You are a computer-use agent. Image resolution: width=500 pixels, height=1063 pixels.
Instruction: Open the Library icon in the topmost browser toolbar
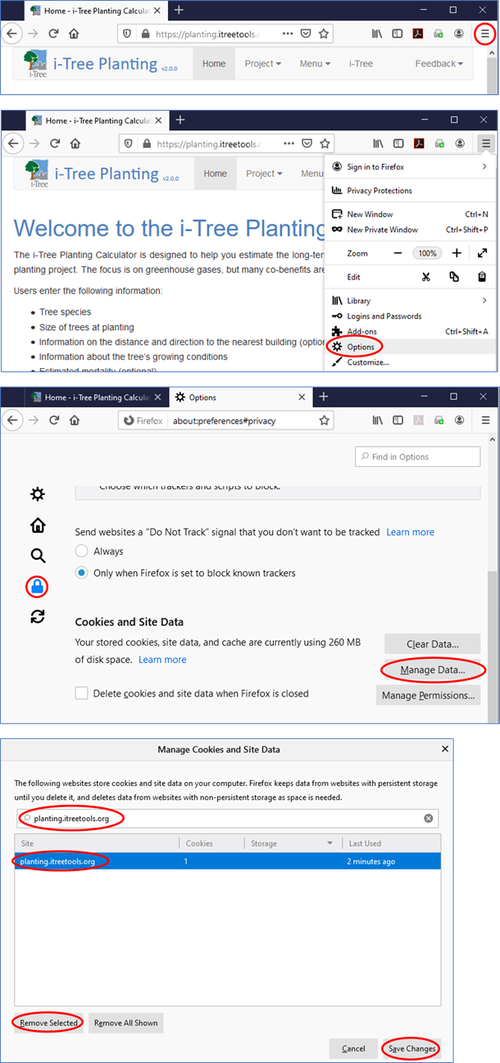[x=377, y=33]
